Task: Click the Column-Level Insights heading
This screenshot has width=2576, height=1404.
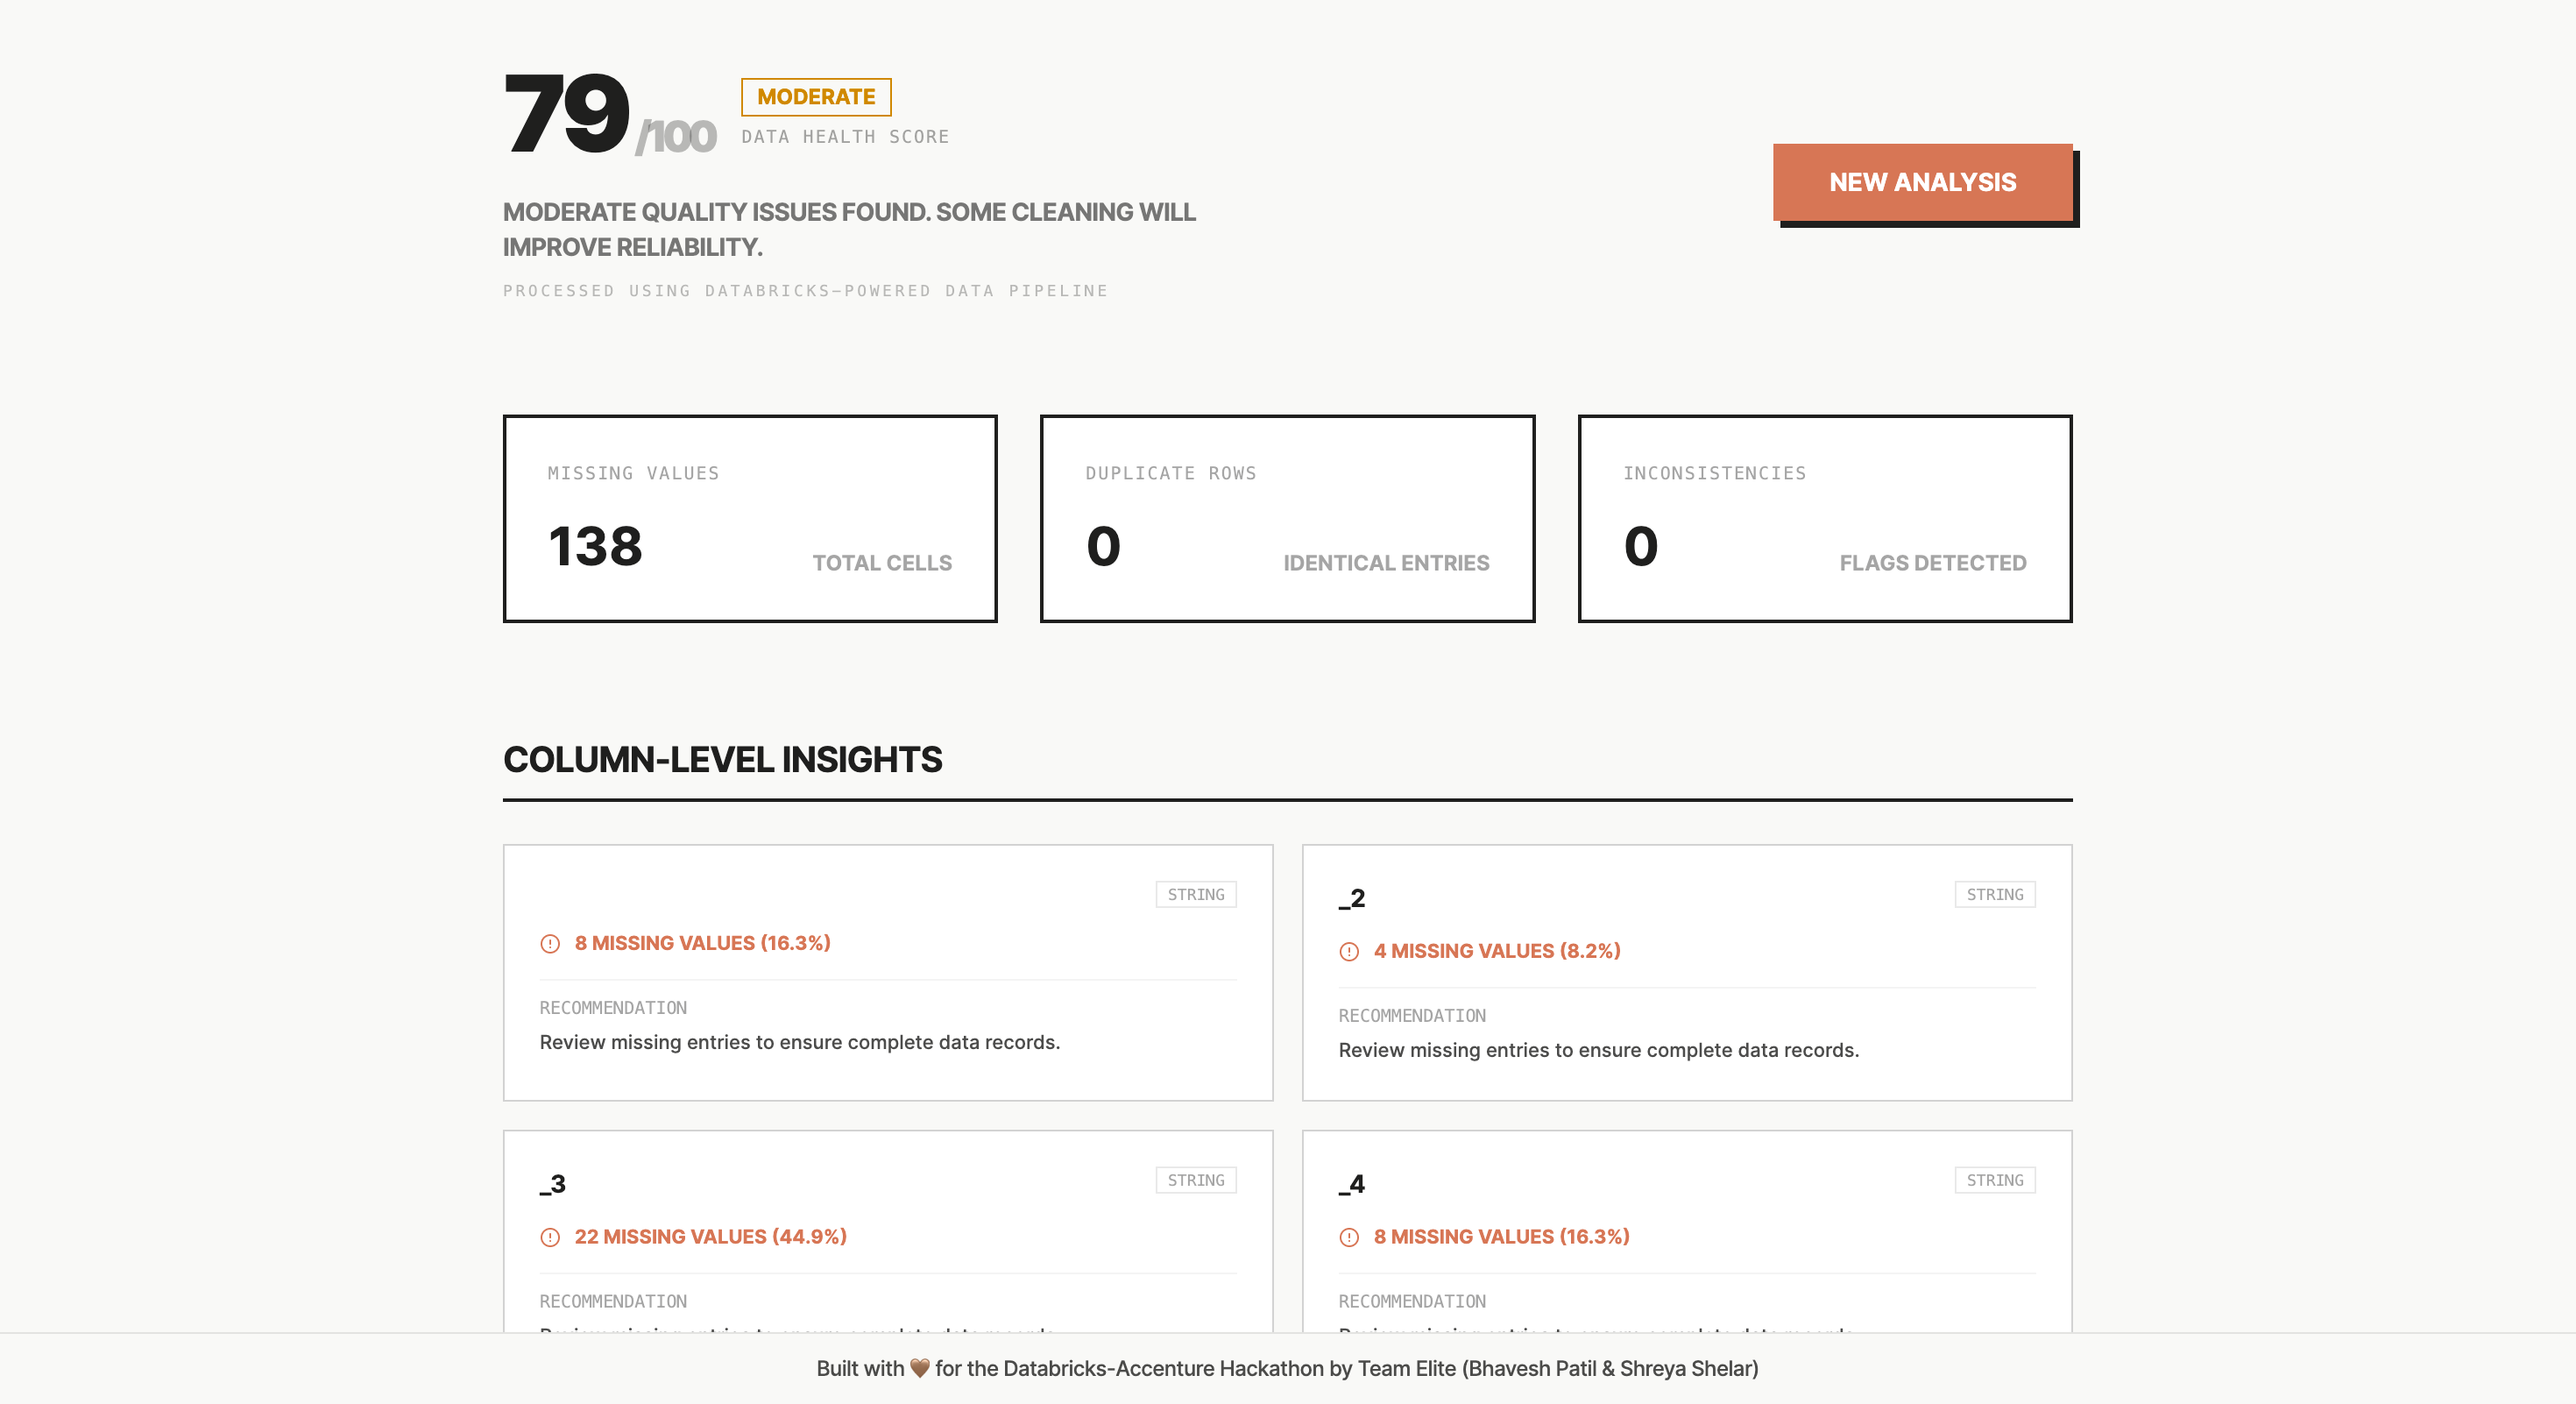Action: coord(722,759)
